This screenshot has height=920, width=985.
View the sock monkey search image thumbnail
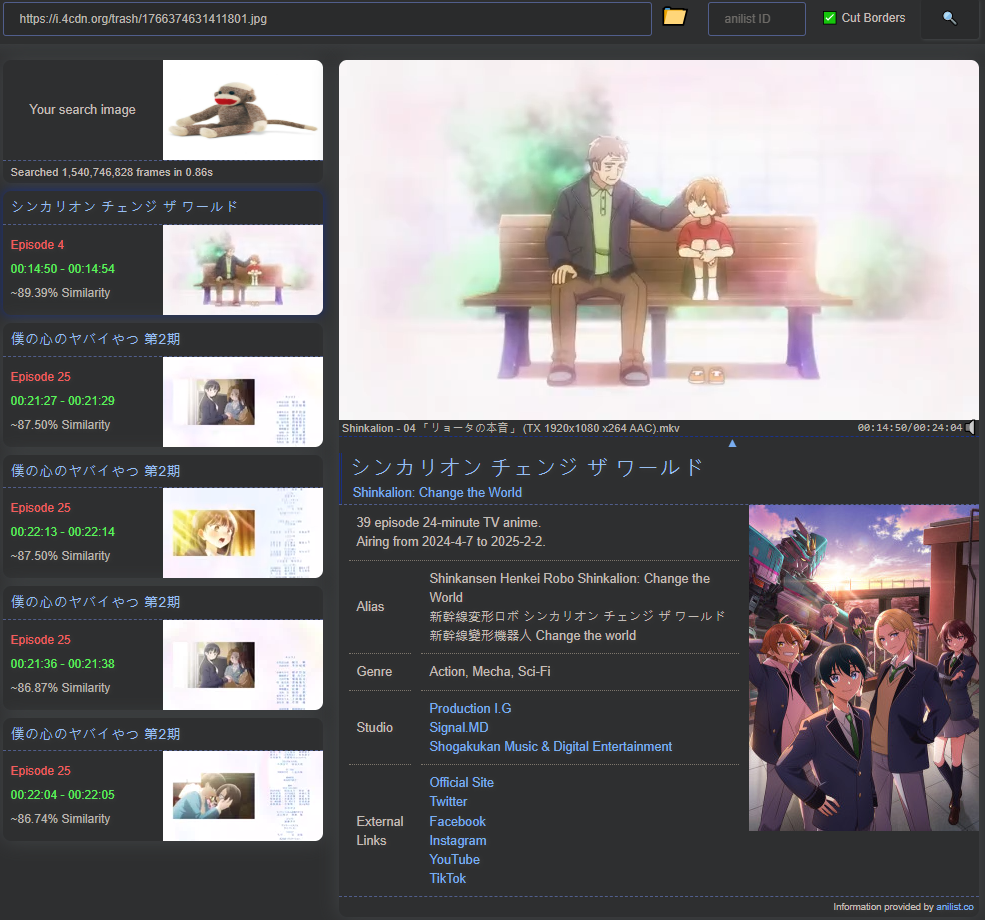[x=242, y=110]
